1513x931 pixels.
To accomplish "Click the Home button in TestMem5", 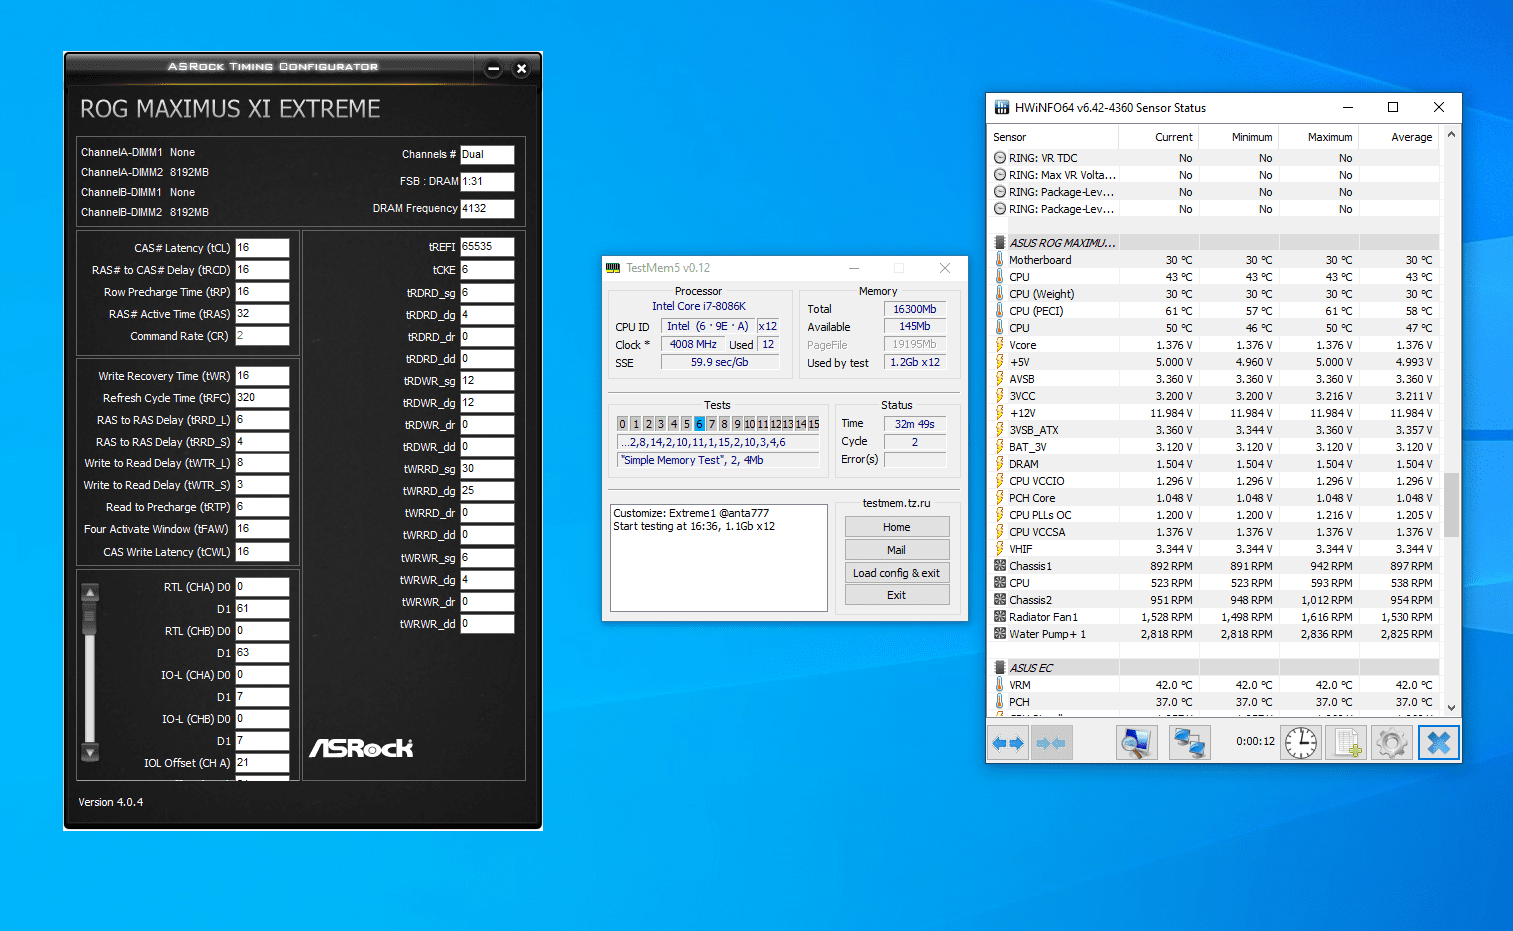I will click(x=896, y=527).
